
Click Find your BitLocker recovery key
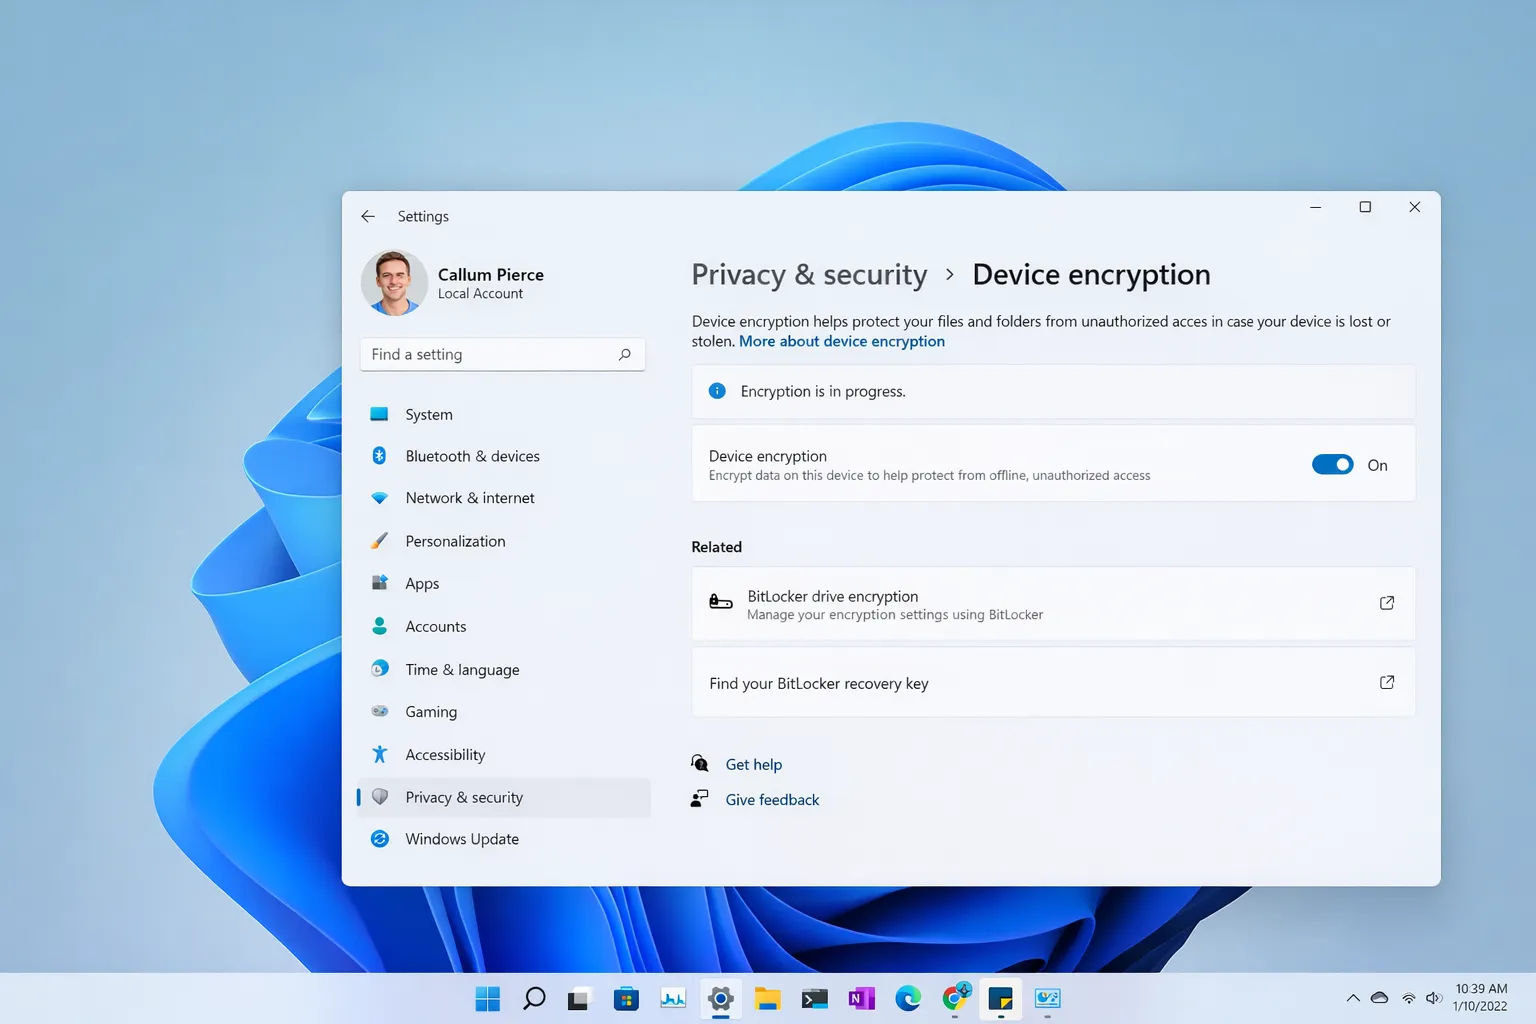(x=818, y=683)
